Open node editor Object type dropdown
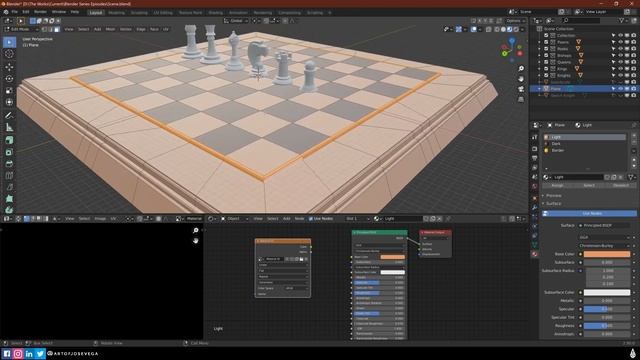 pyautogui.click(x=234, y=219)
